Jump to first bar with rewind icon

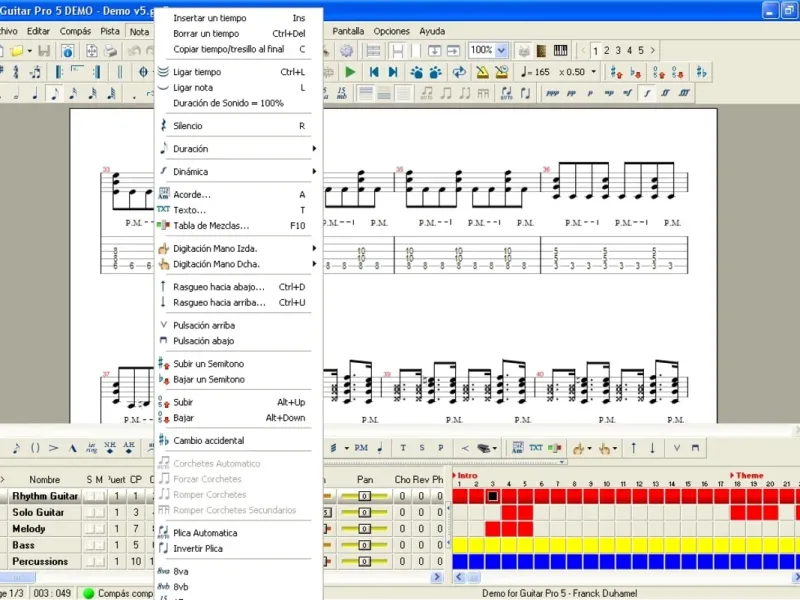(374, 72)
